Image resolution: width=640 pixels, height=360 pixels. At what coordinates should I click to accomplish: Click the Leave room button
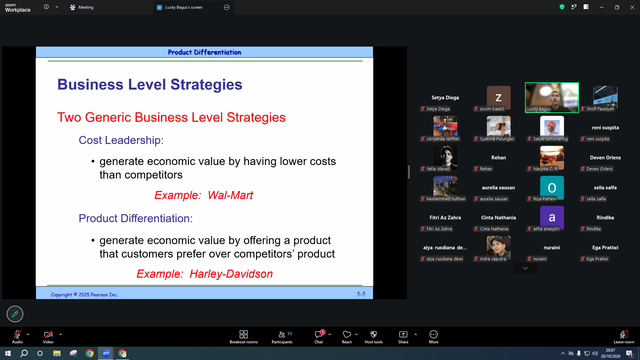624,337
